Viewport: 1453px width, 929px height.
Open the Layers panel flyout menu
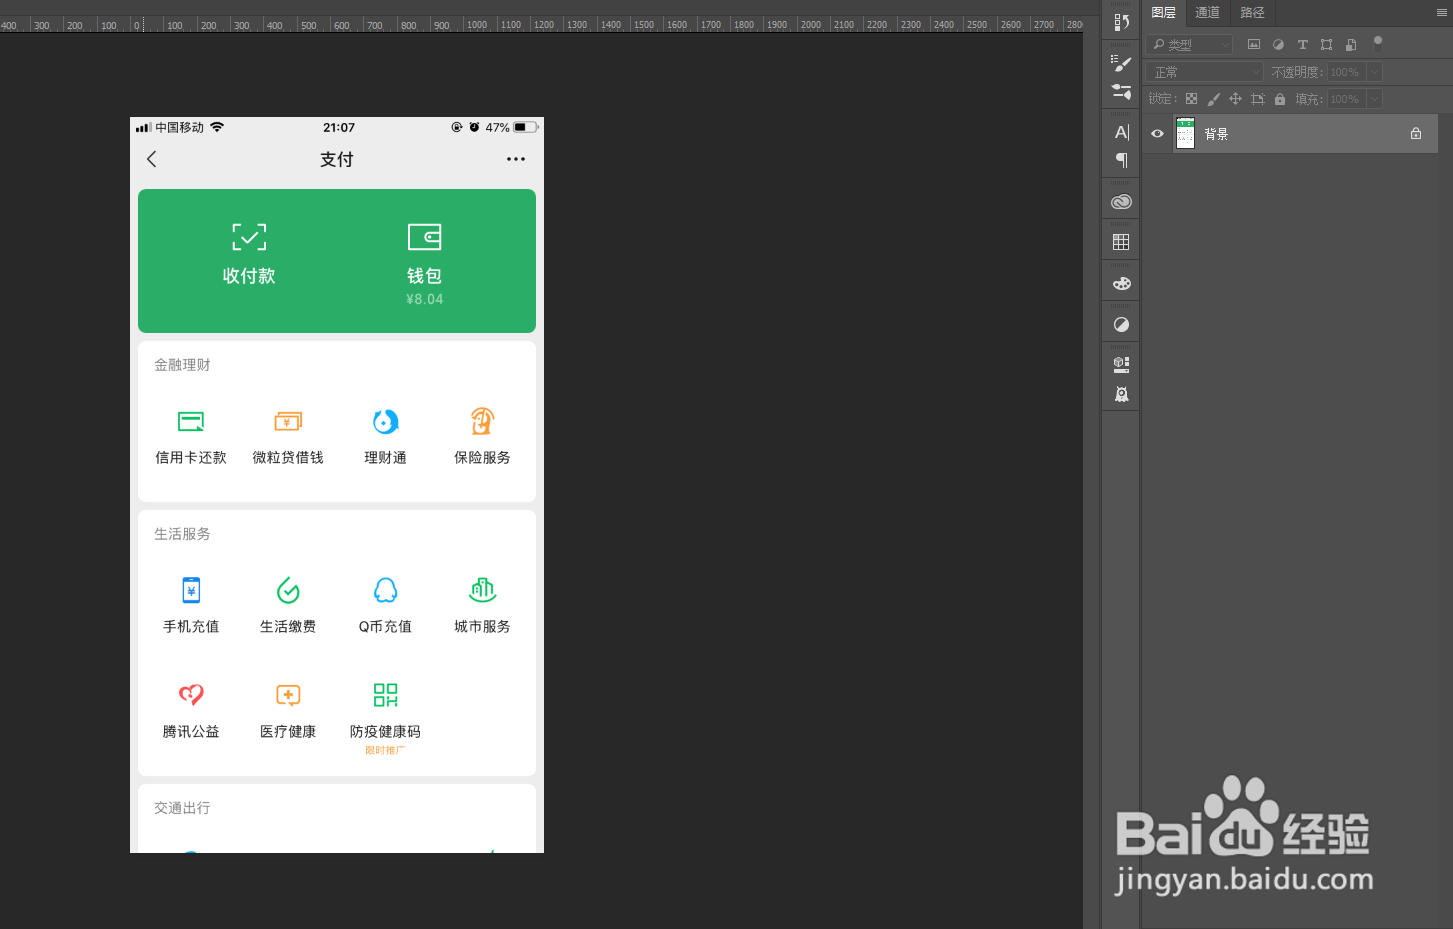[x=1442, y=12]
